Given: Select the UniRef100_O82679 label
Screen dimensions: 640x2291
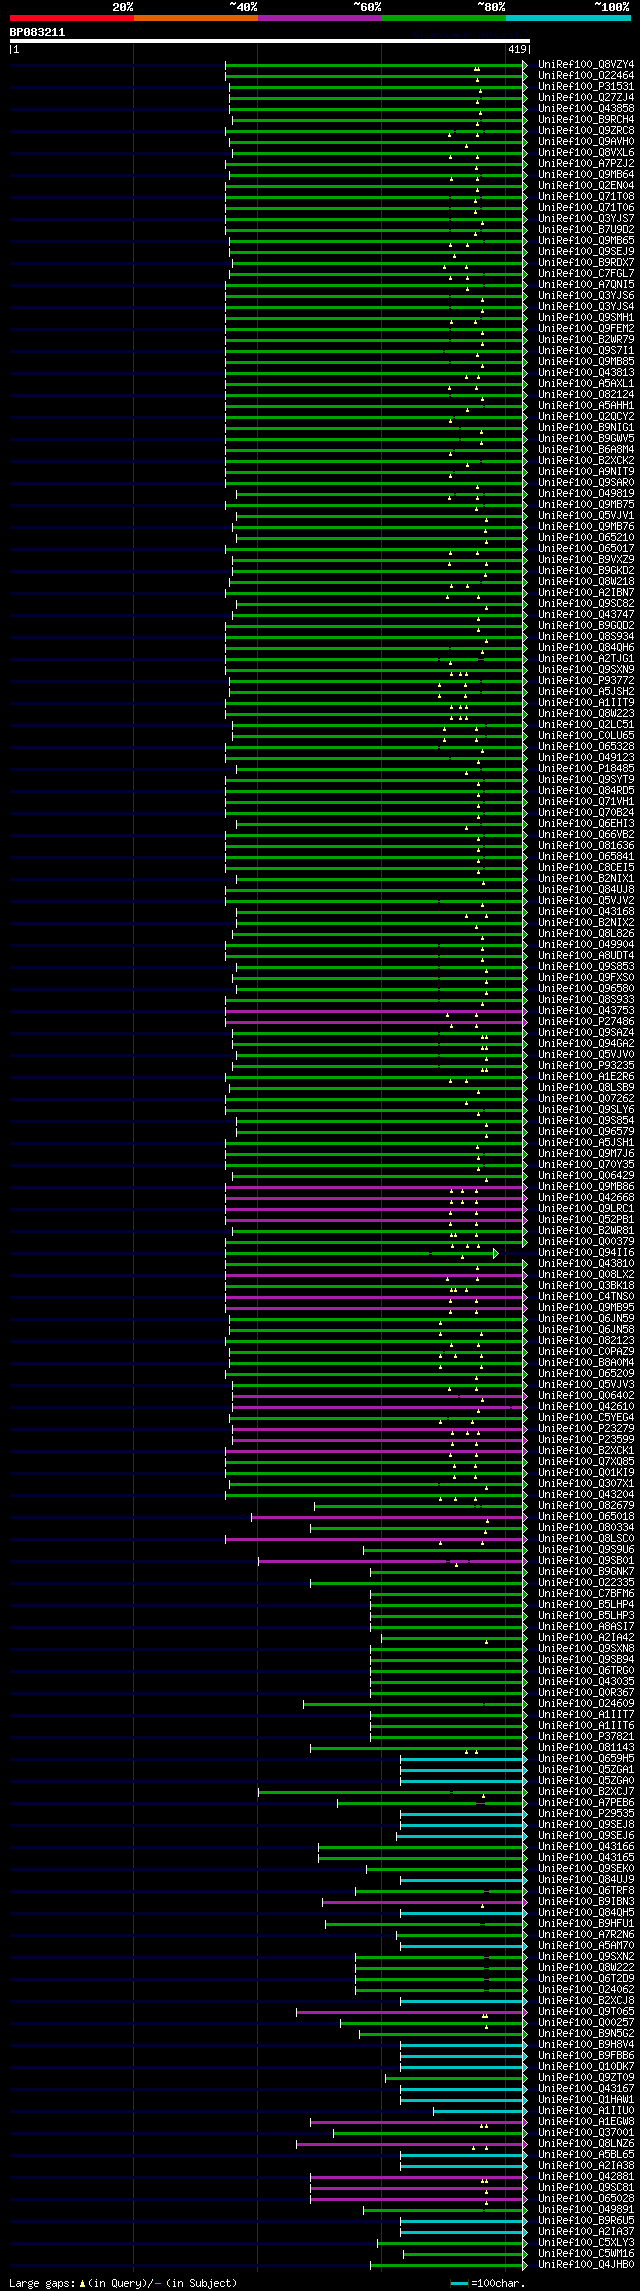Looking at the screenshot, I should point(586,1506).
